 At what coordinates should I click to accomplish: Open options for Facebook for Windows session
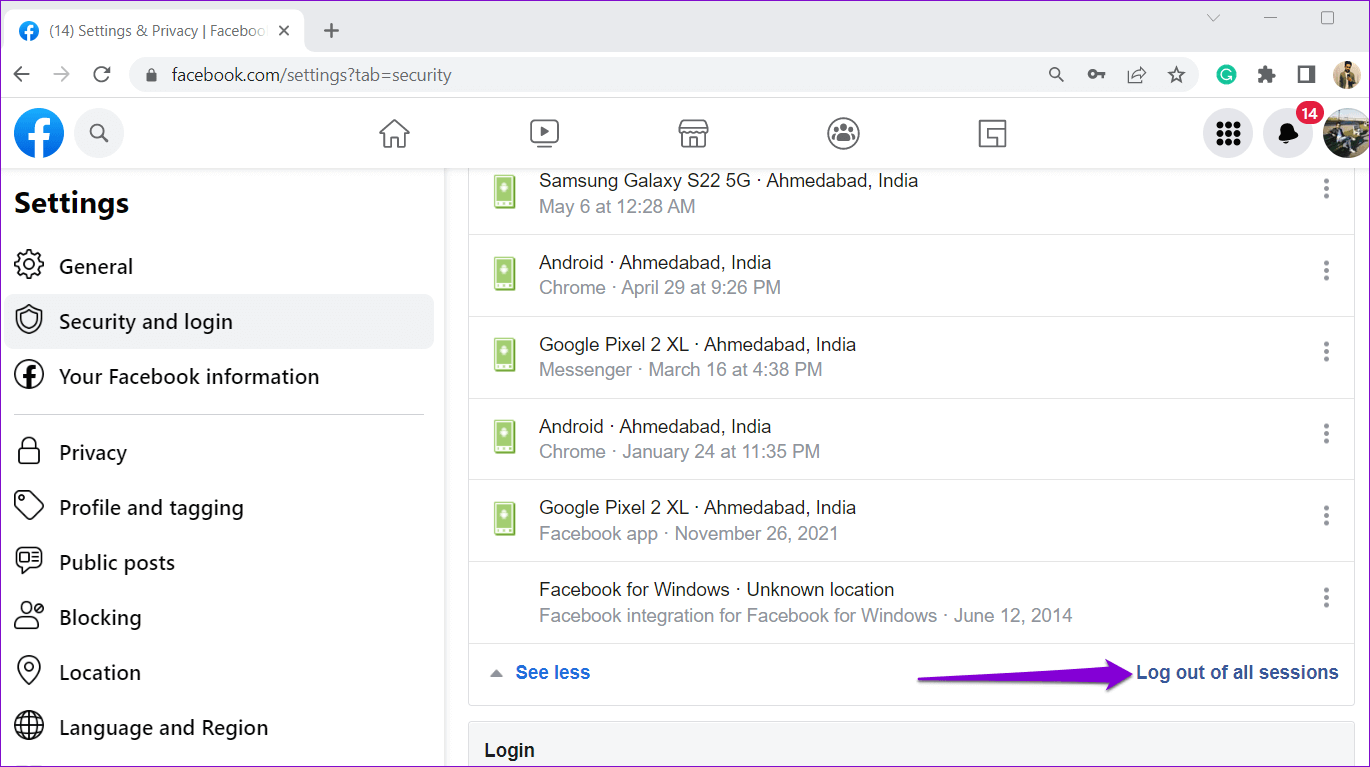(x=1326, y=597)
